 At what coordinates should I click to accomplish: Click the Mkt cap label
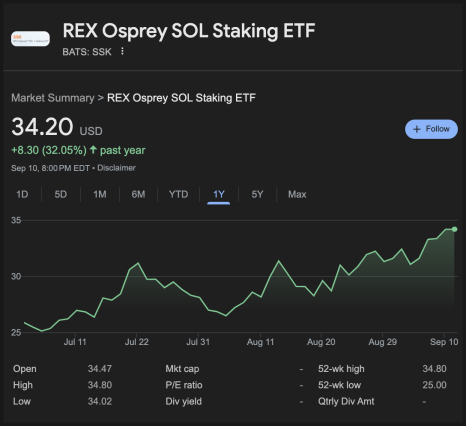click(x=182, y=369)
